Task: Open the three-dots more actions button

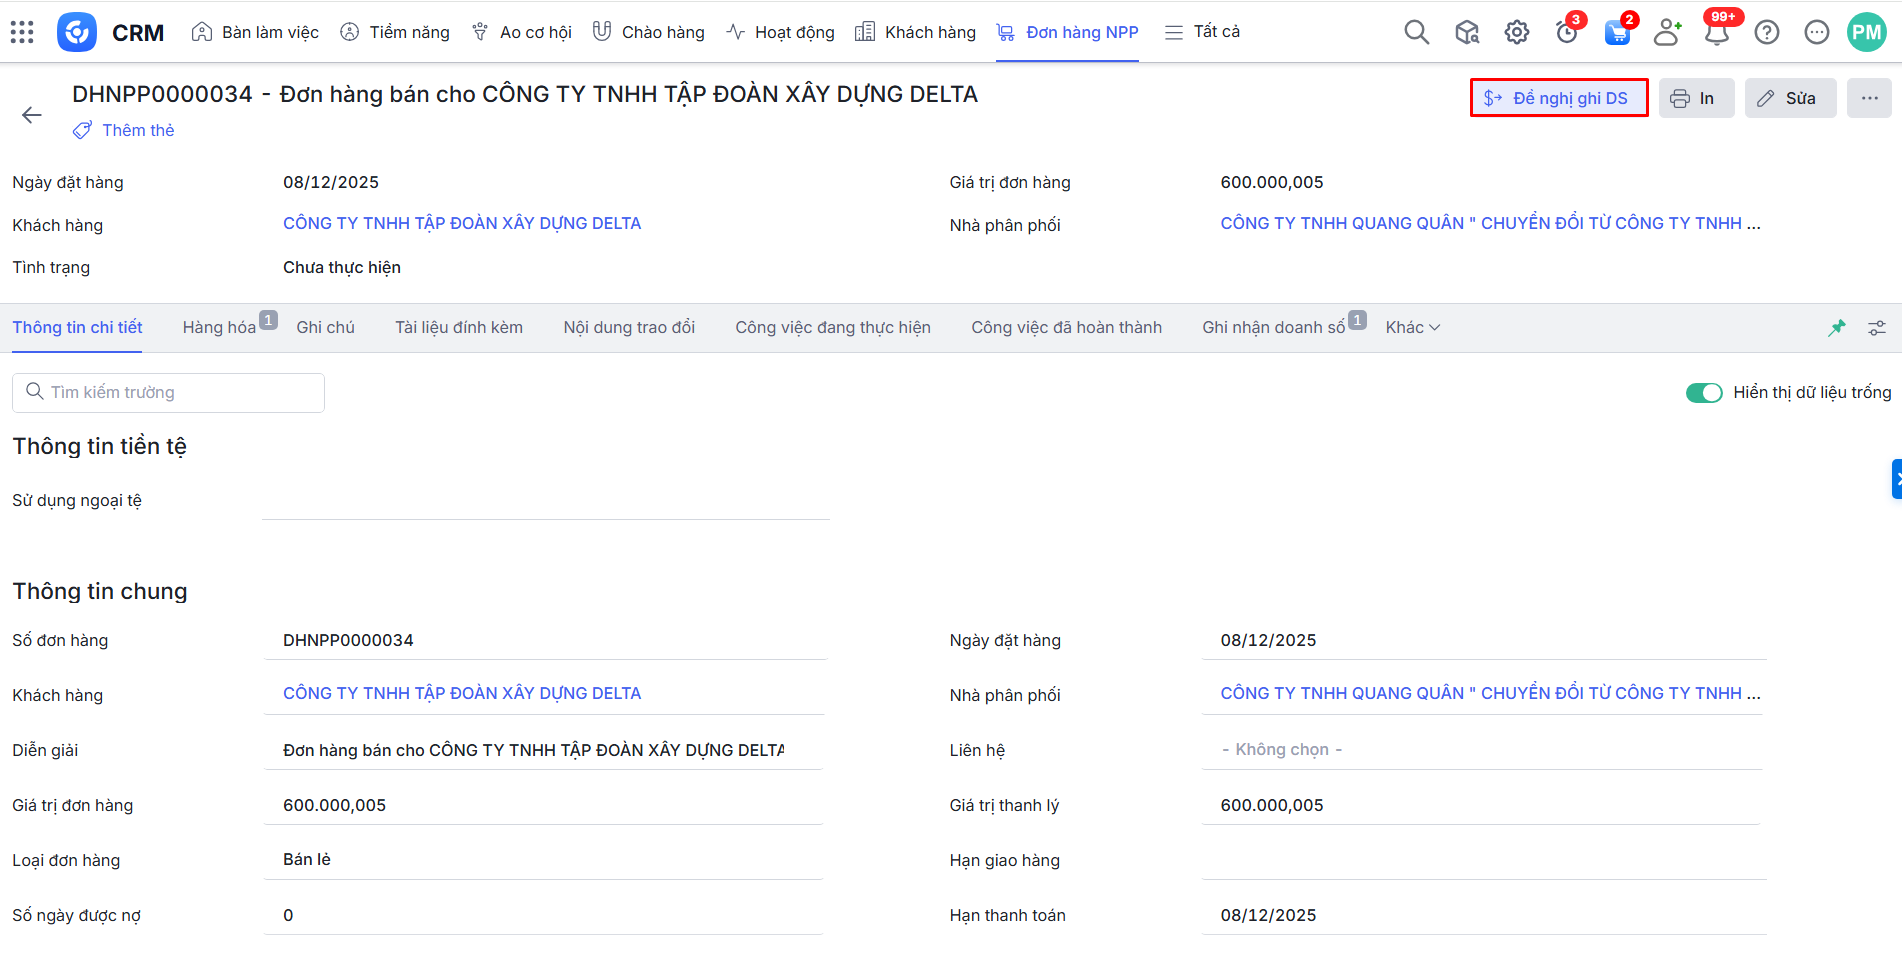Action: point(1869,98)
